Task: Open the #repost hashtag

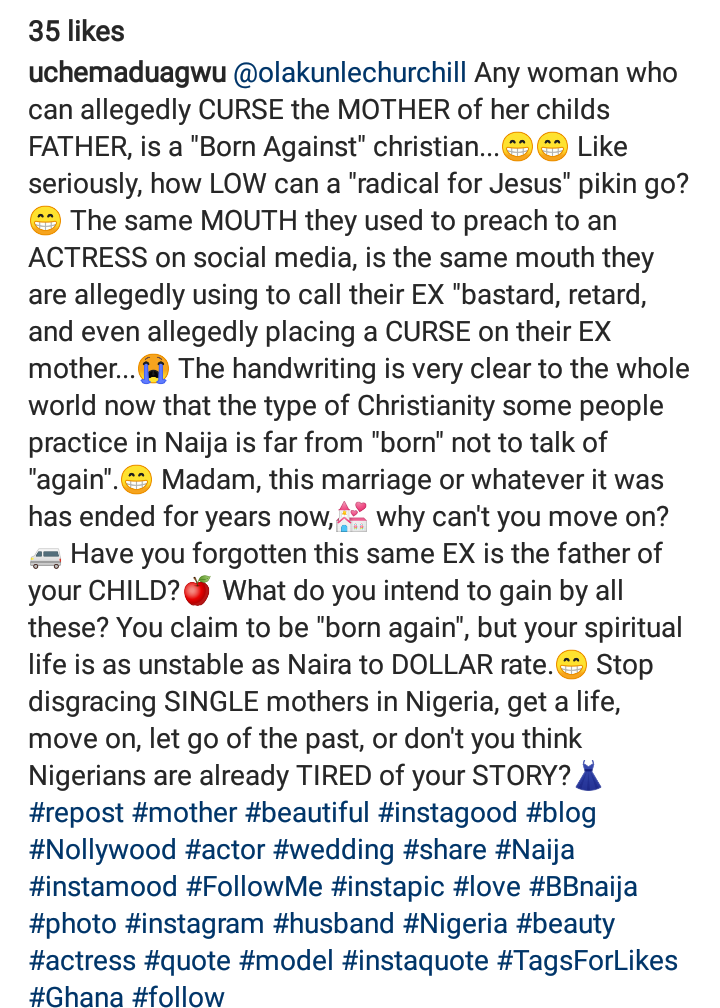Action: point(77,813)
